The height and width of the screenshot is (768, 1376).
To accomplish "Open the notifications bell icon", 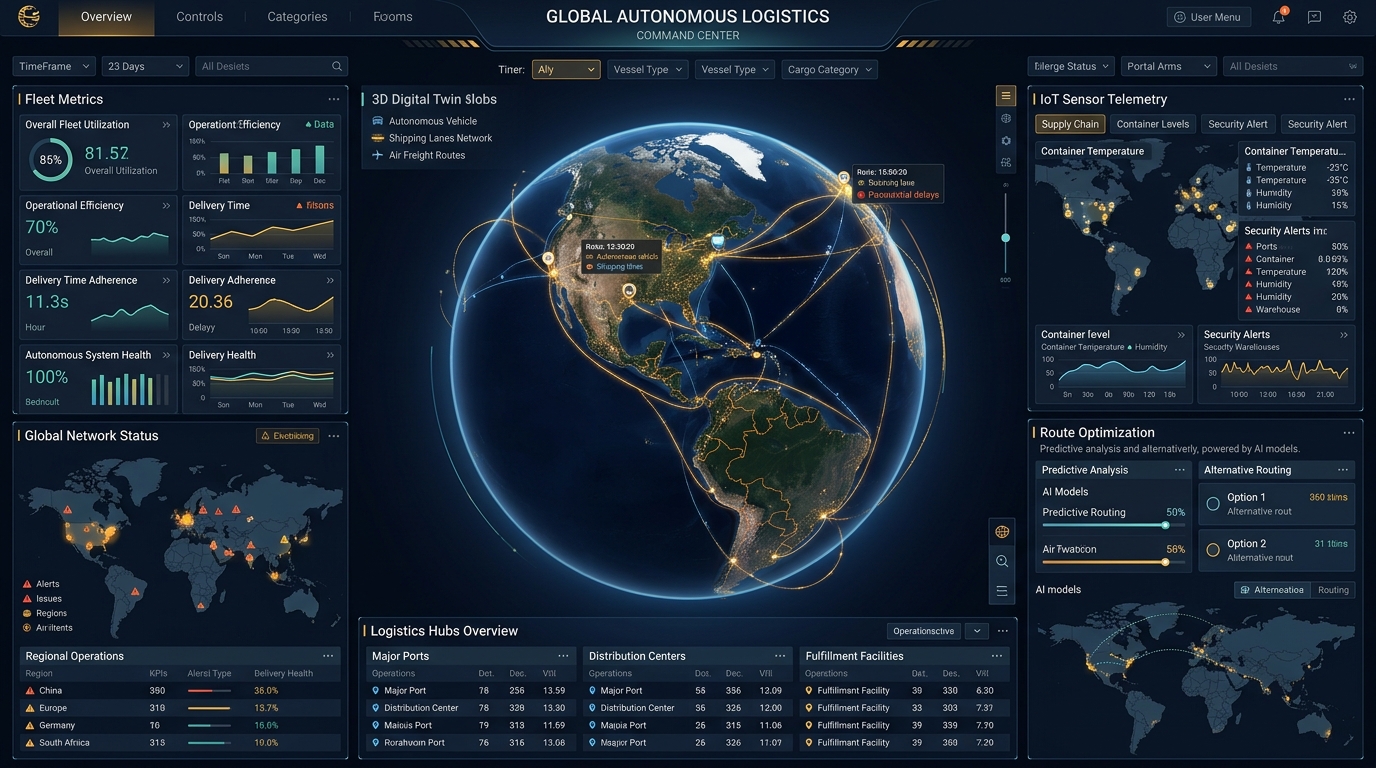I will 1279,17.
